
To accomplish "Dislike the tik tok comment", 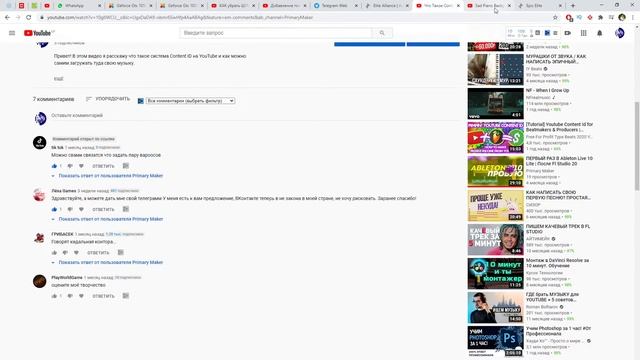I will pos(70,166).
